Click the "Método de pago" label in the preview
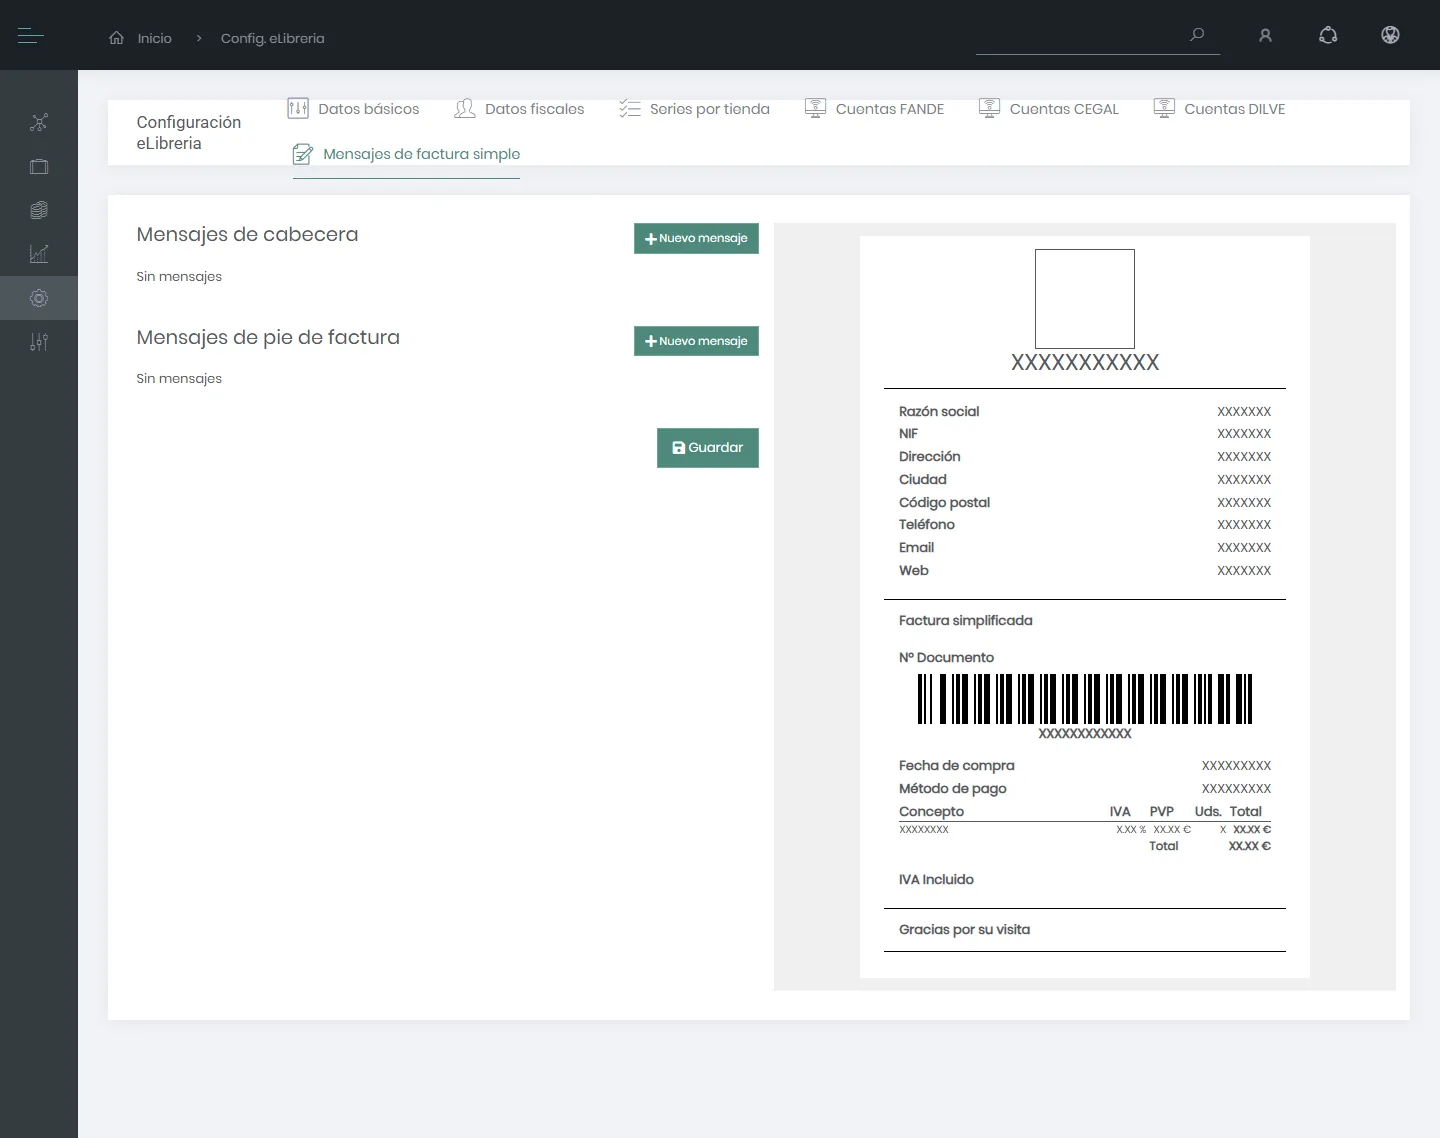 (x=953, y=789)
